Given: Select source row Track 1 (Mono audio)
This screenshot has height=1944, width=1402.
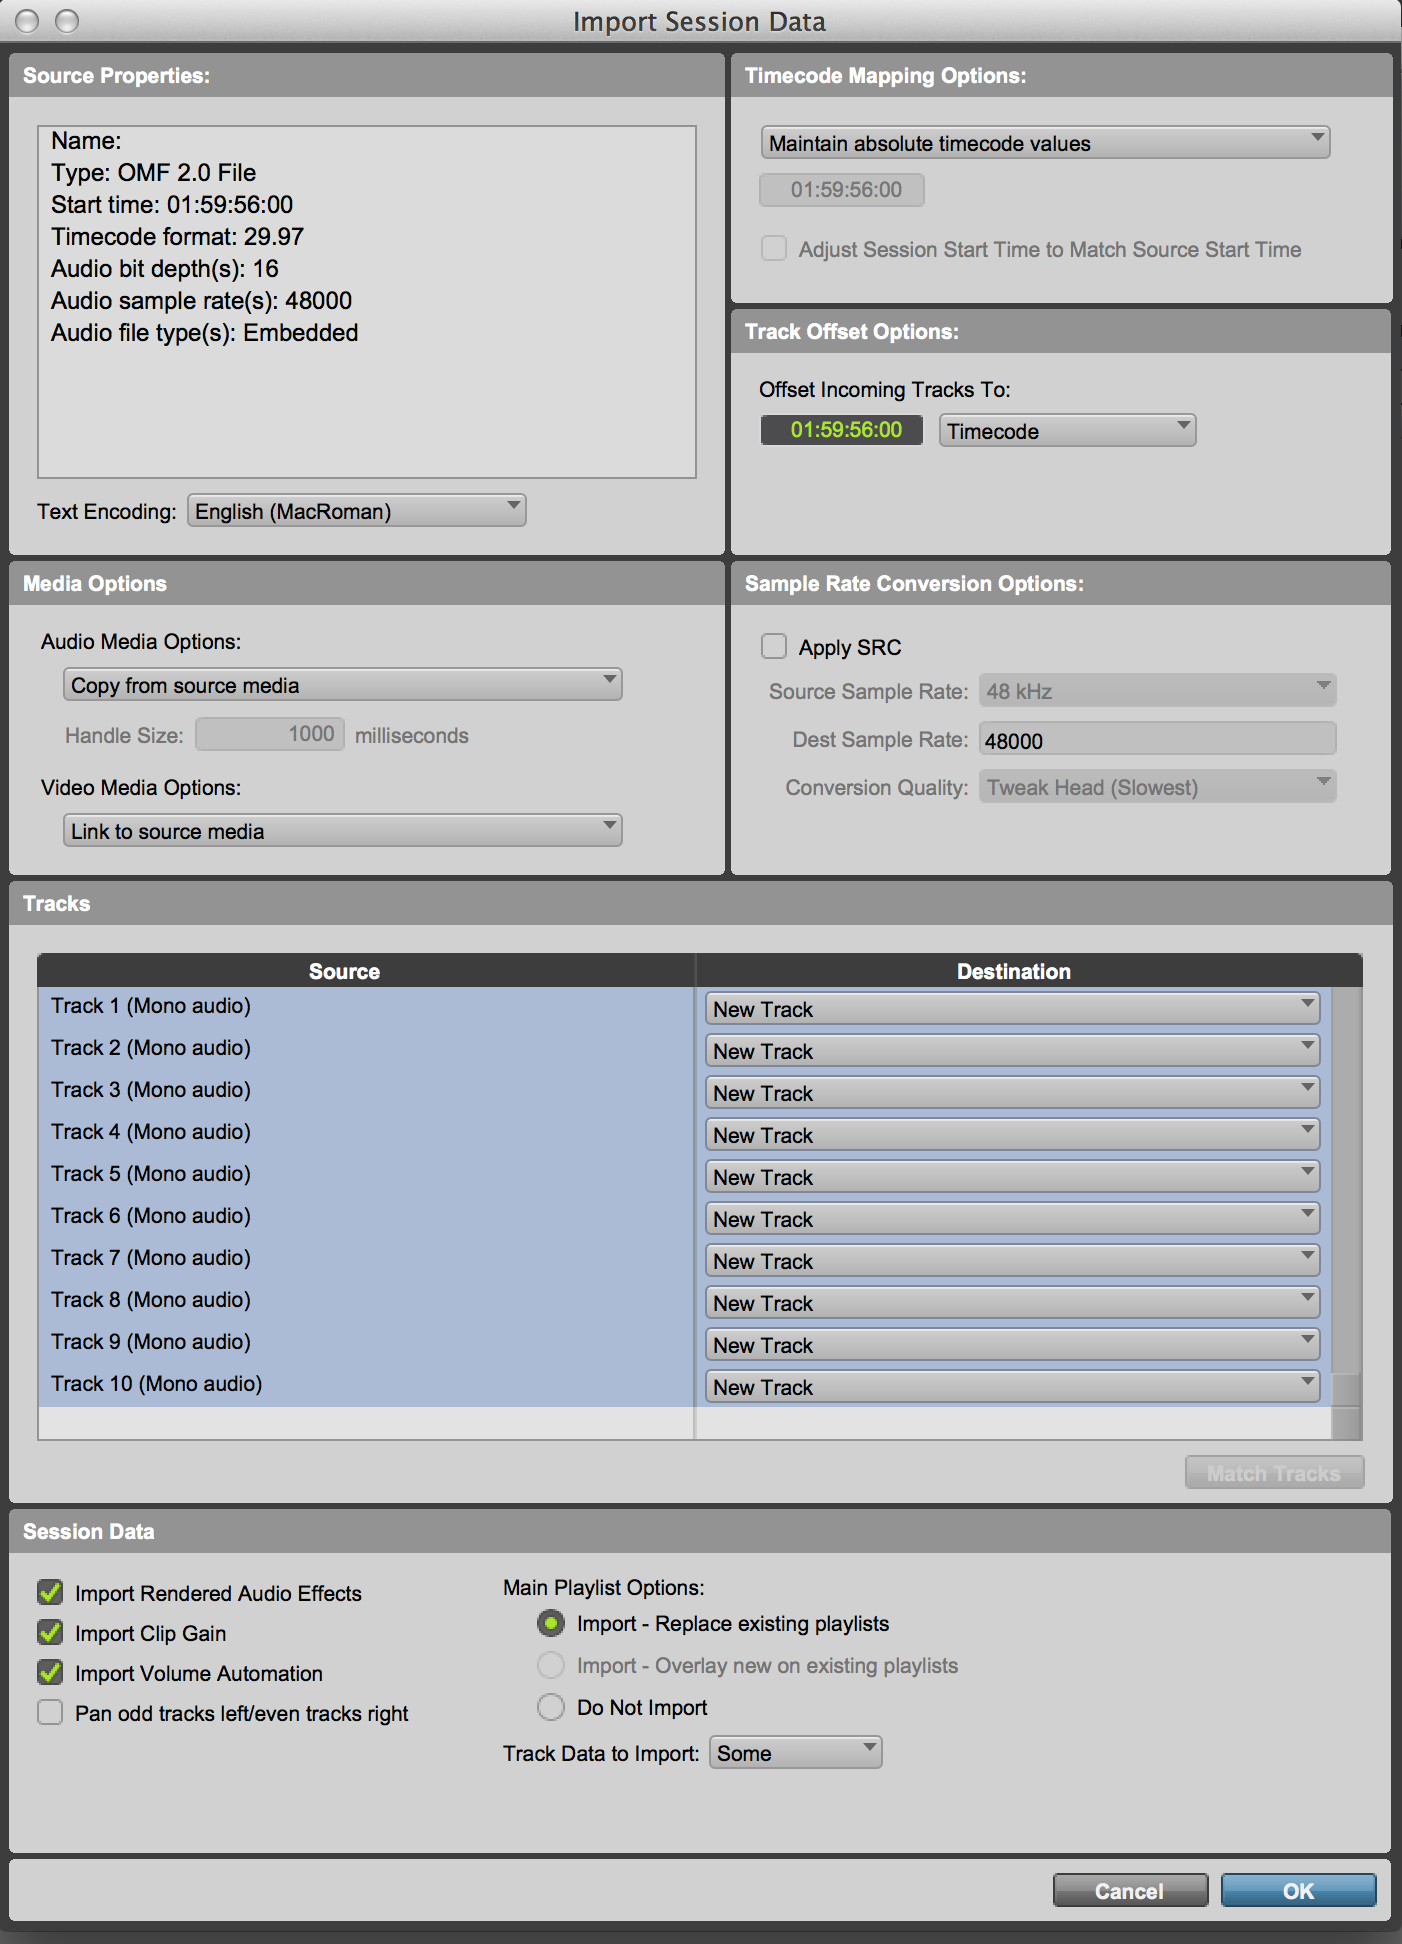Looking at the screenshot, I should (x=366, y=1007).
